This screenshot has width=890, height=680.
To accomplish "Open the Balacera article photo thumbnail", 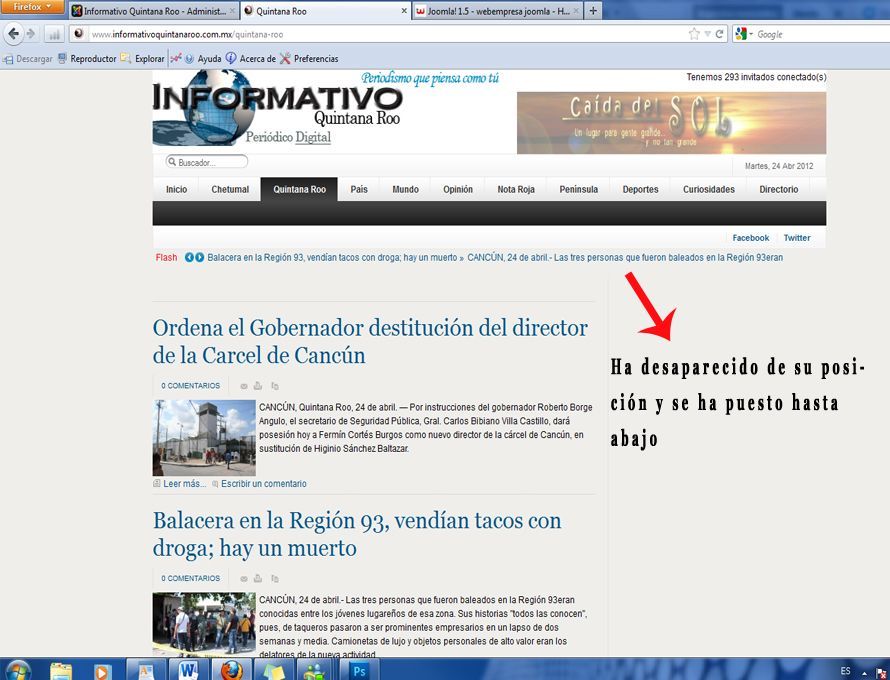I will tap(204, 624).
